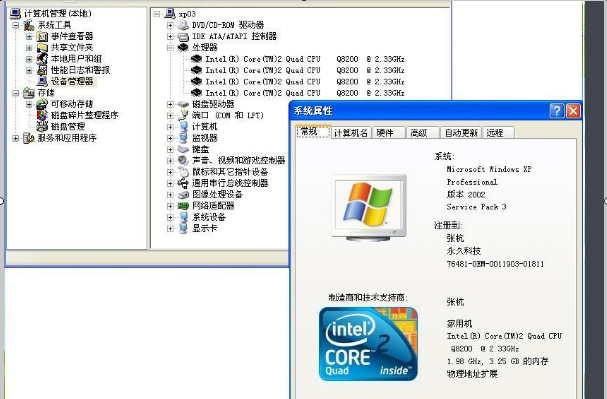Click the Service Pack 3 text

click(x=477, y=207)
